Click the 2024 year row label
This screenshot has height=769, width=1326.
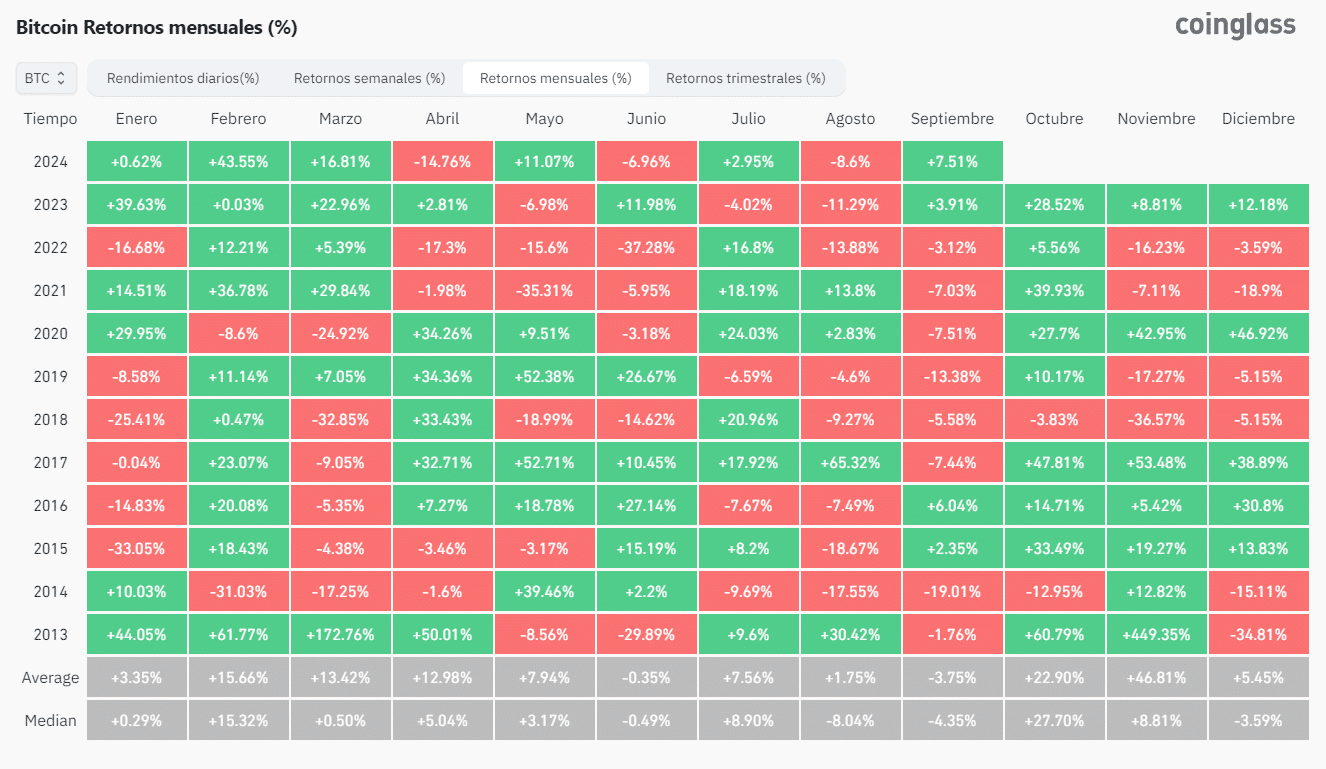(50, 160)
